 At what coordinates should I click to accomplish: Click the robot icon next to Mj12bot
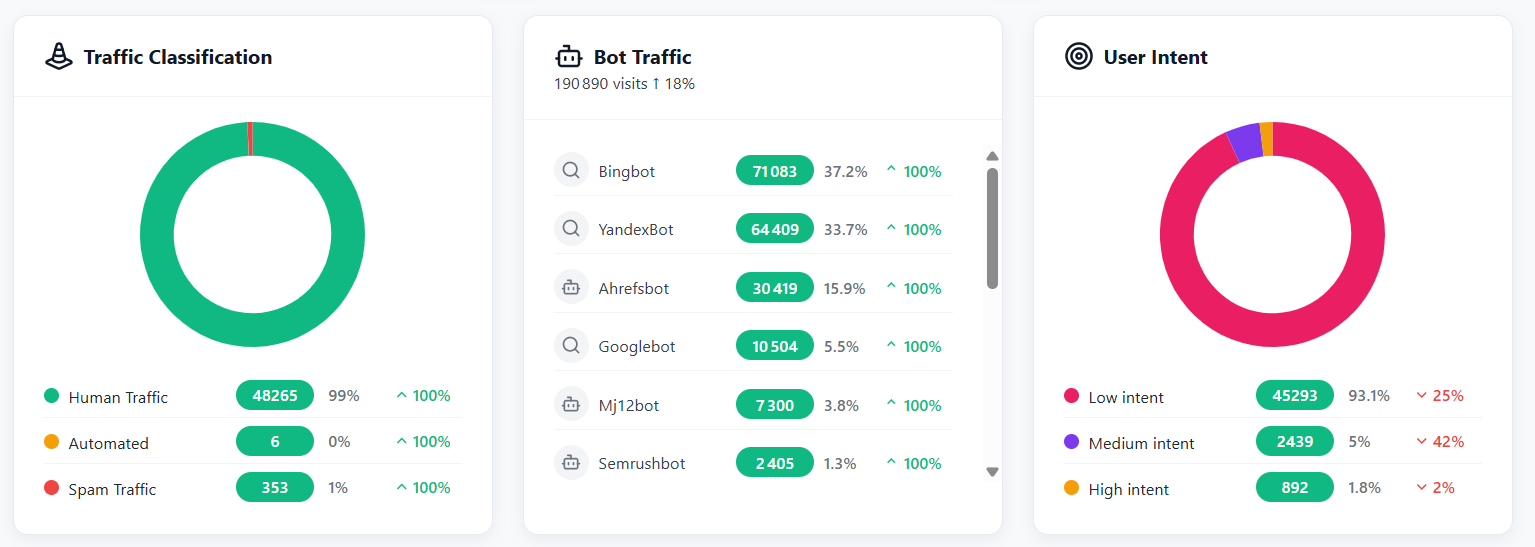click(571, 405)
